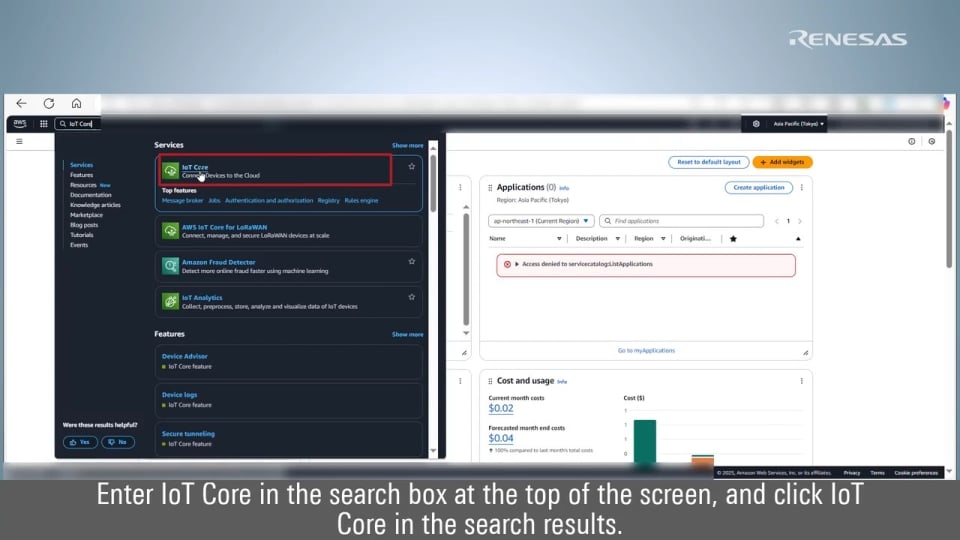Toggle the hamburger navigation menu

[19, 141]
